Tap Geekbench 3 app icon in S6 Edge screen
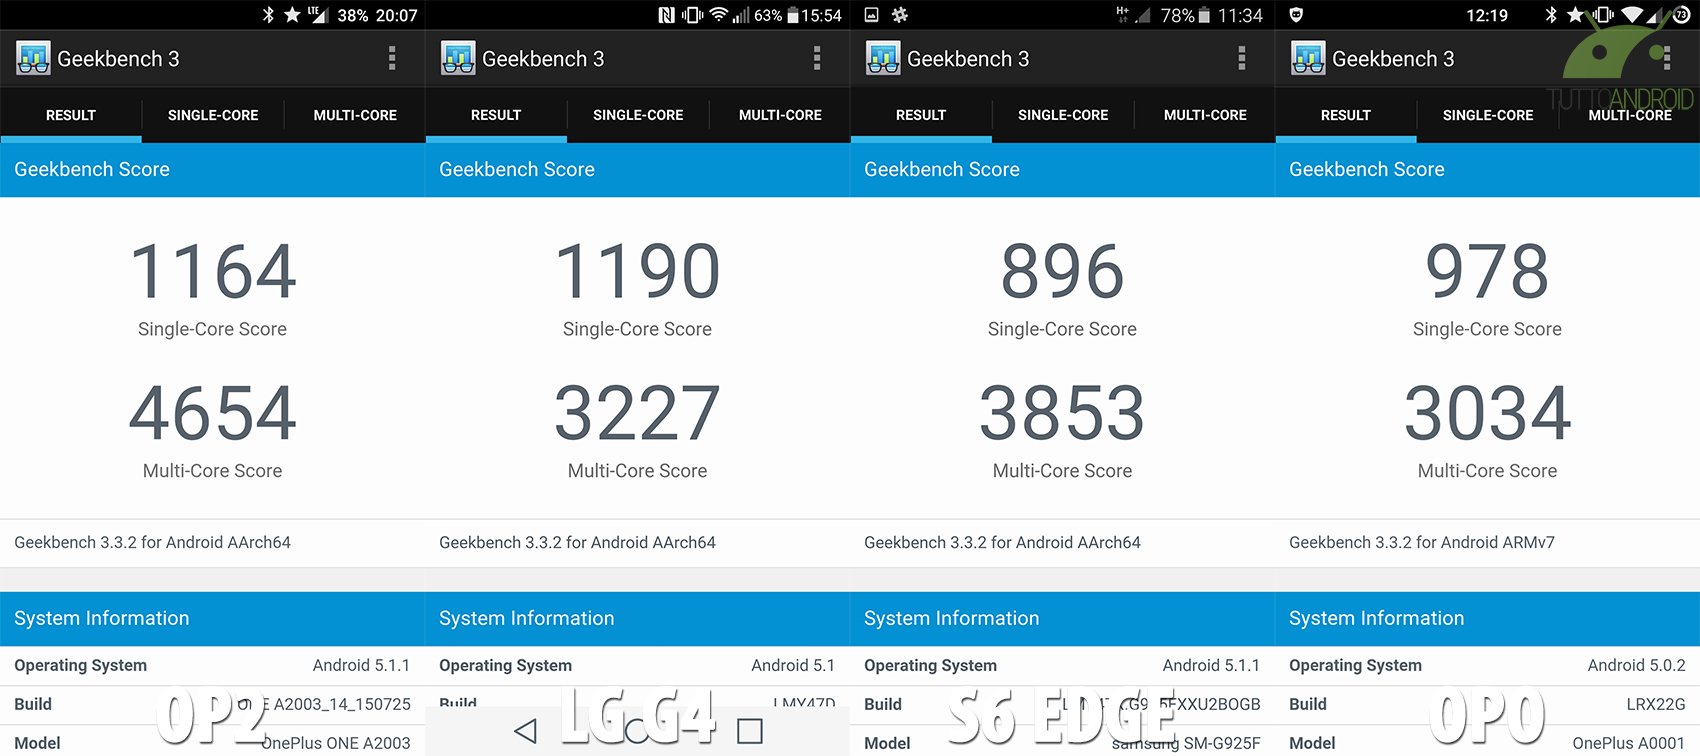Screen dimensions: 1700x756 883,58
